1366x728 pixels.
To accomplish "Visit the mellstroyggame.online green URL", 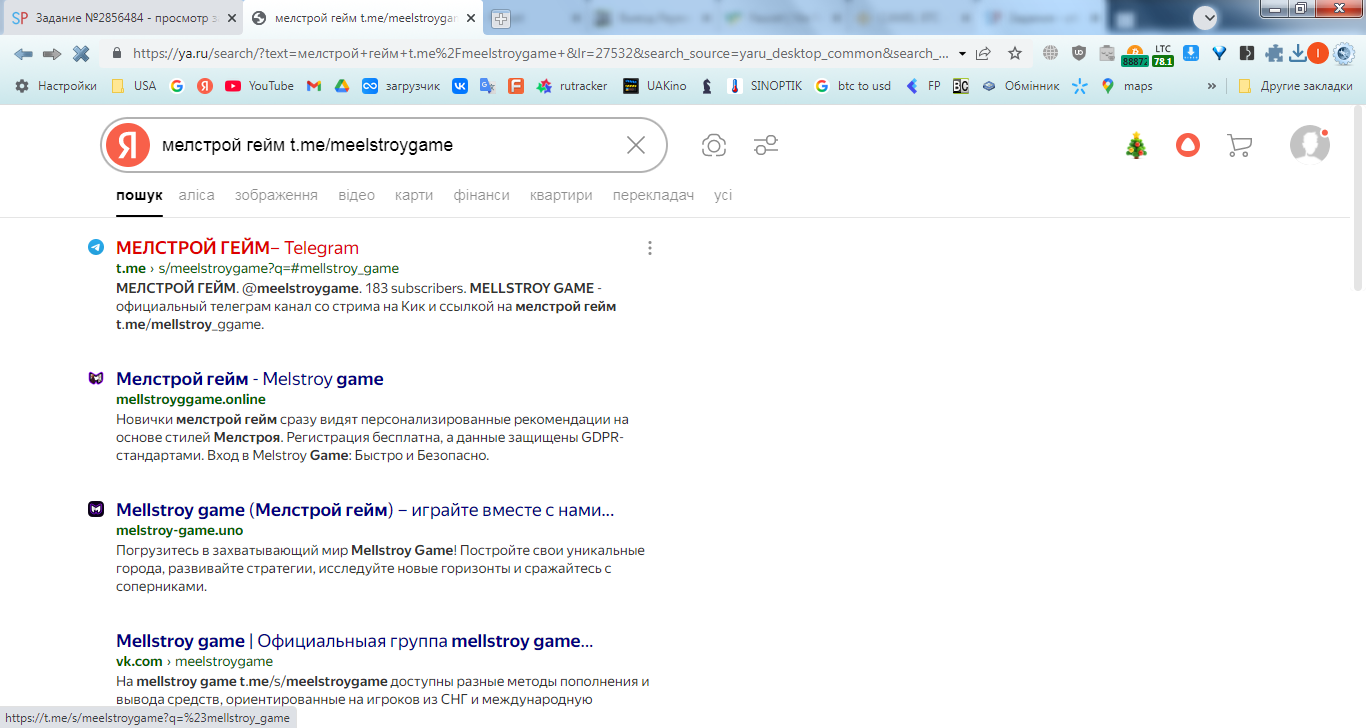I will point(191,400).
